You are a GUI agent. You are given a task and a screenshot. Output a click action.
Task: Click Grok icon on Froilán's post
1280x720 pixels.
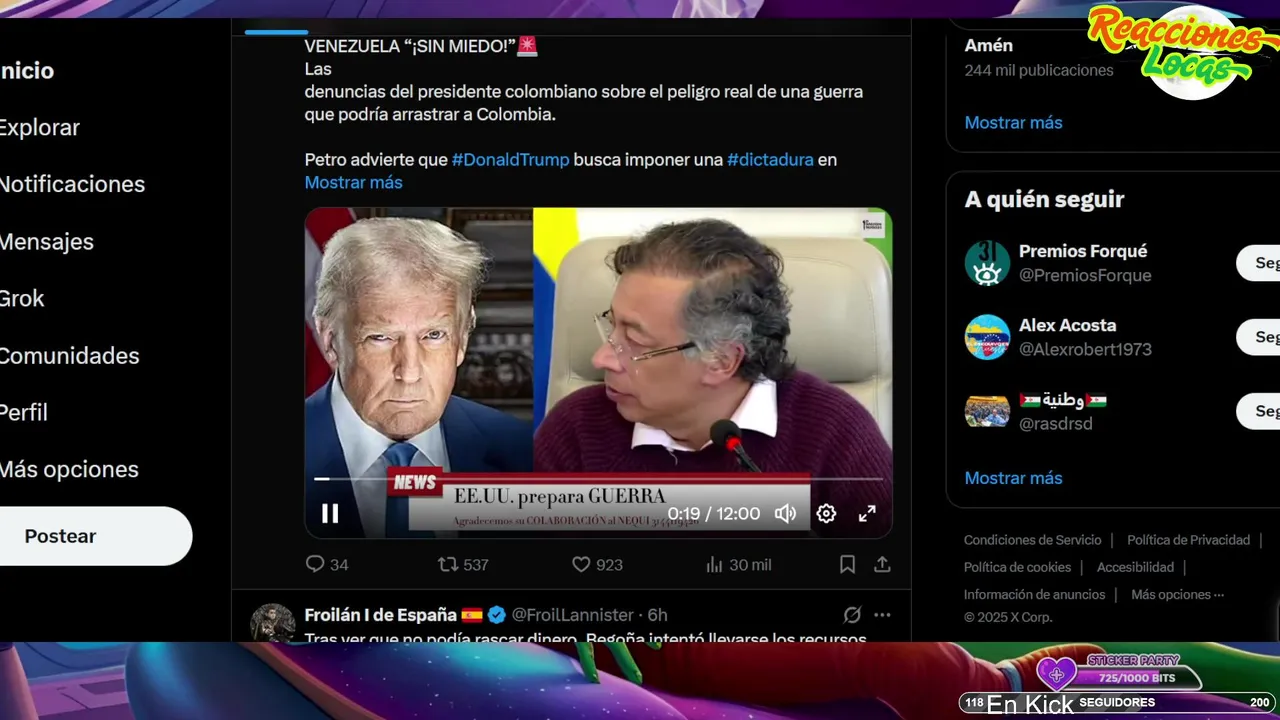852,615
